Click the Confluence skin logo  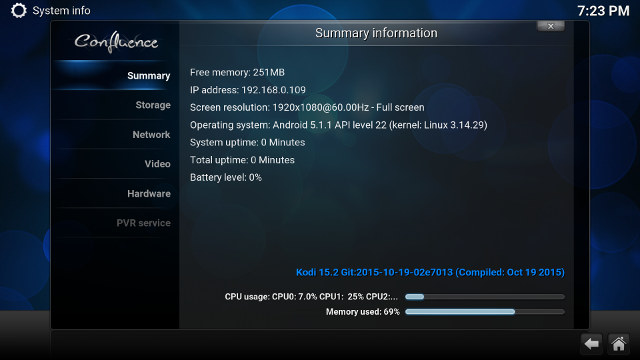click(x=116, y=42)
